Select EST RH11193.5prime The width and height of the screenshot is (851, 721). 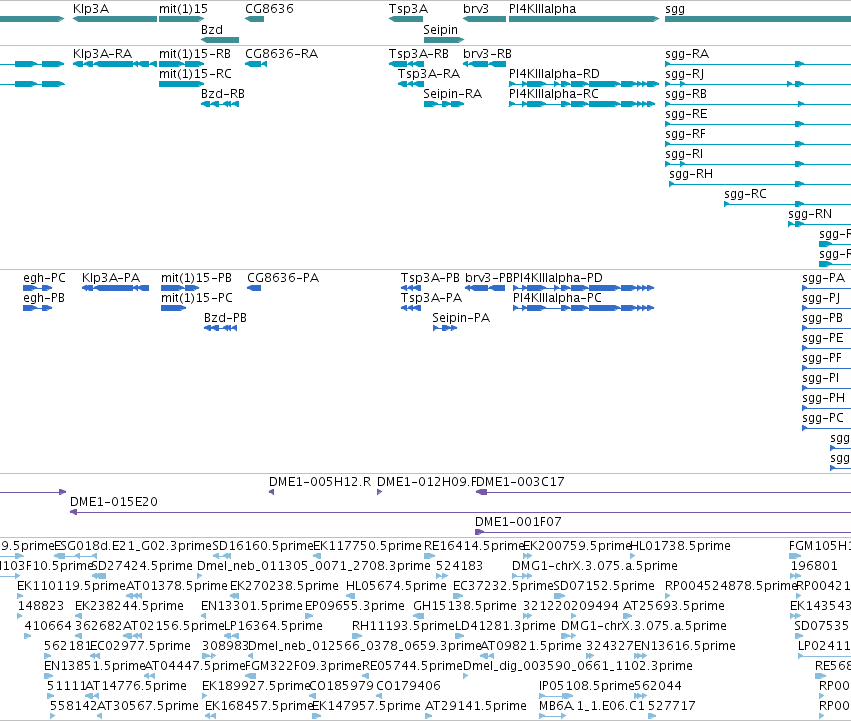tap(357, 636)
